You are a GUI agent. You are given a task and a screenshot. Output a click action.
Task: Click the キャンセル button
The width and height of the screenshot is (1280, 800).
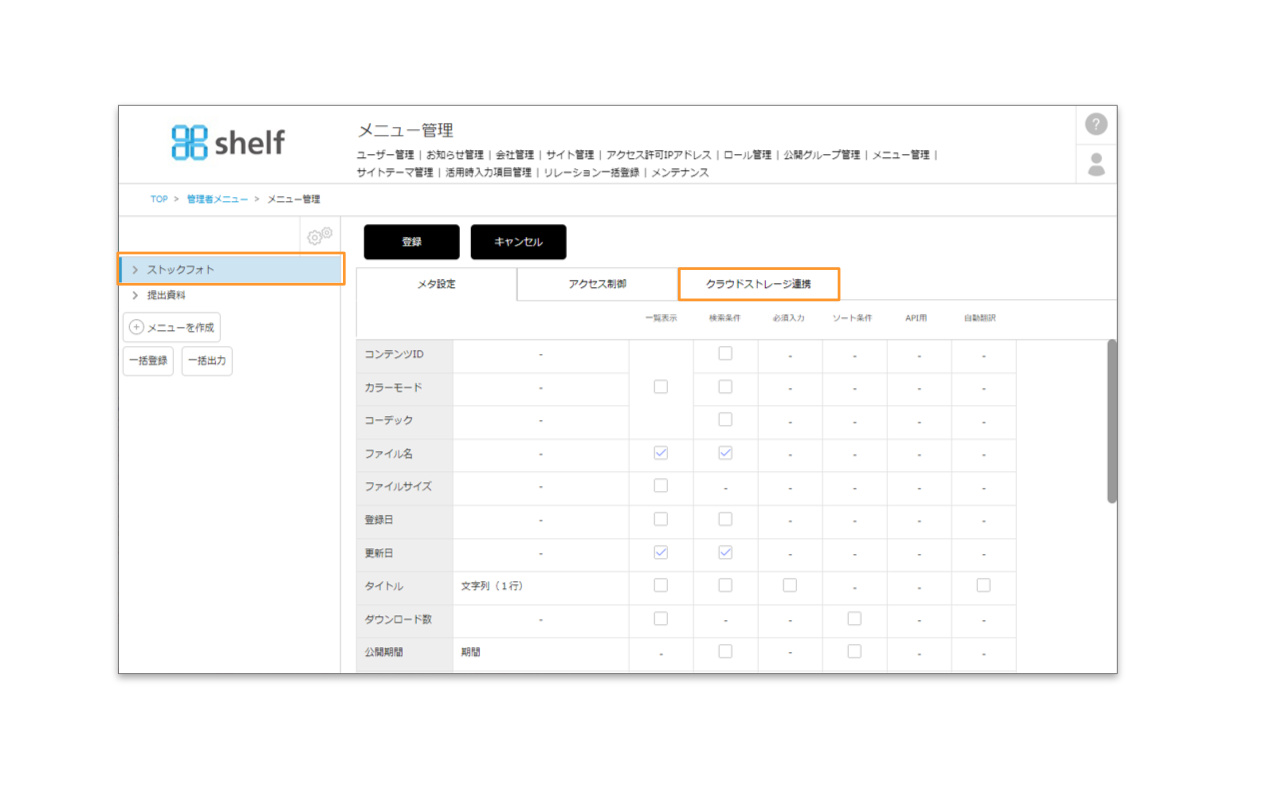coord(518,242)
